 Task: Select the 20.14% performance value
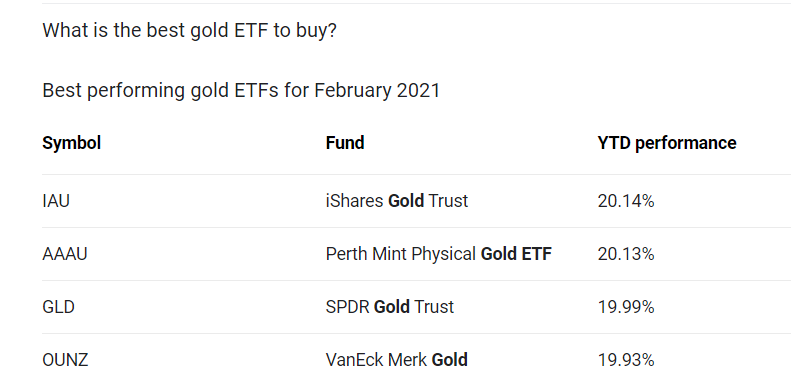point(626,201)
